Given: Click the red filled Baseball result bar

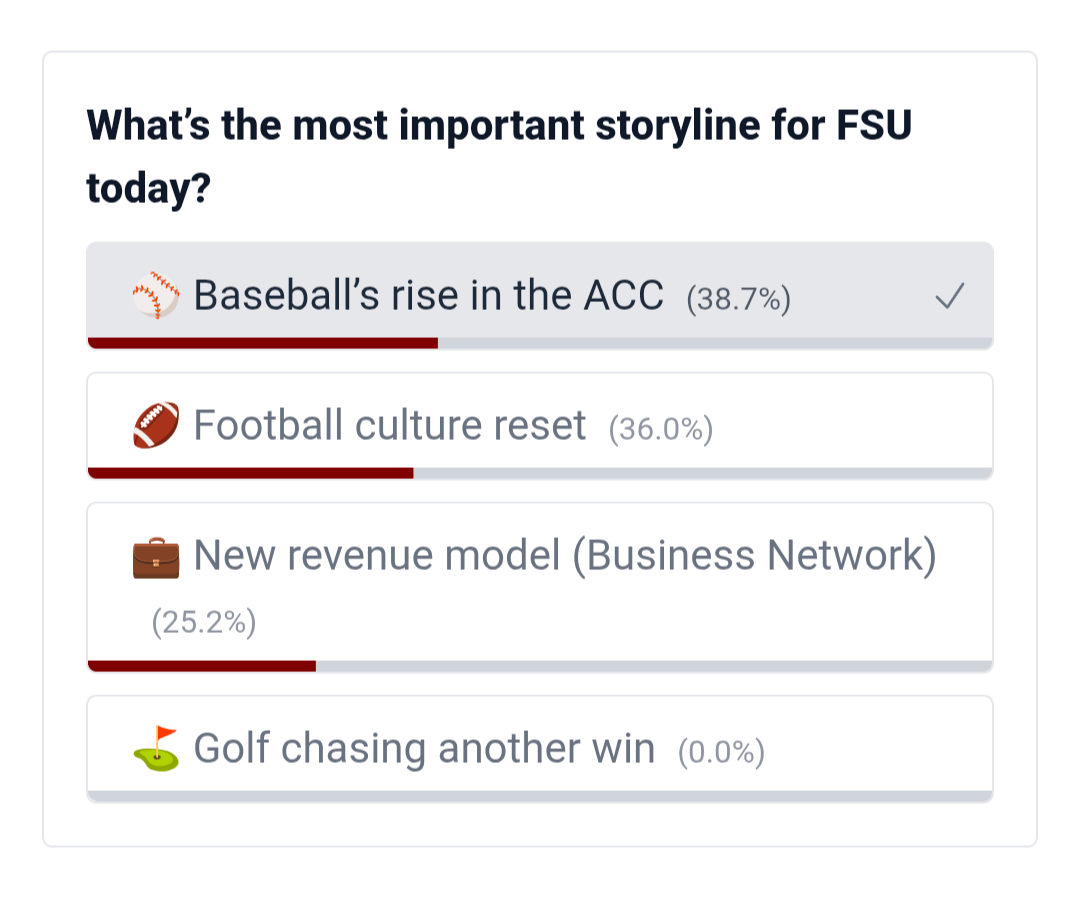Looking at the screenshot, I should 263,343.
